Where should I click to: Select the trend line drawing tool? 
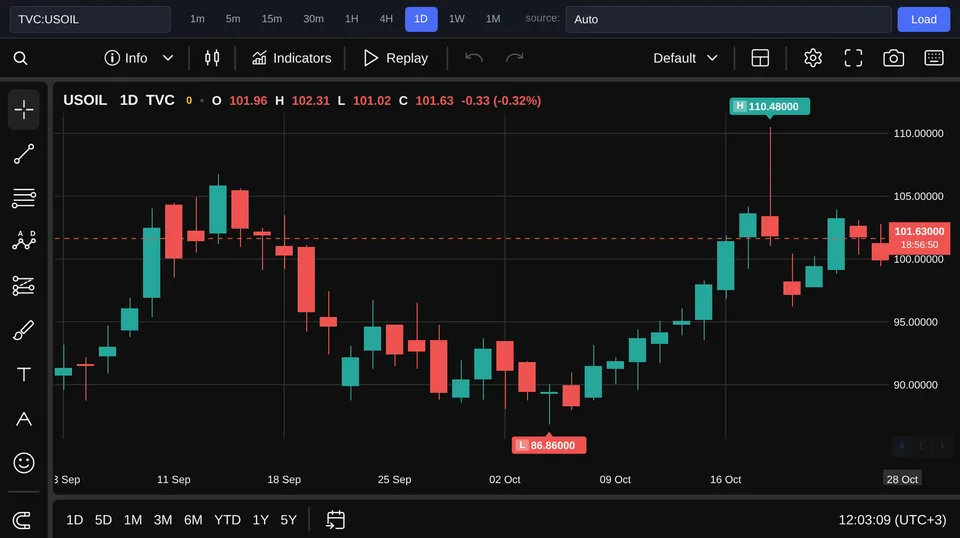[24, 154]
